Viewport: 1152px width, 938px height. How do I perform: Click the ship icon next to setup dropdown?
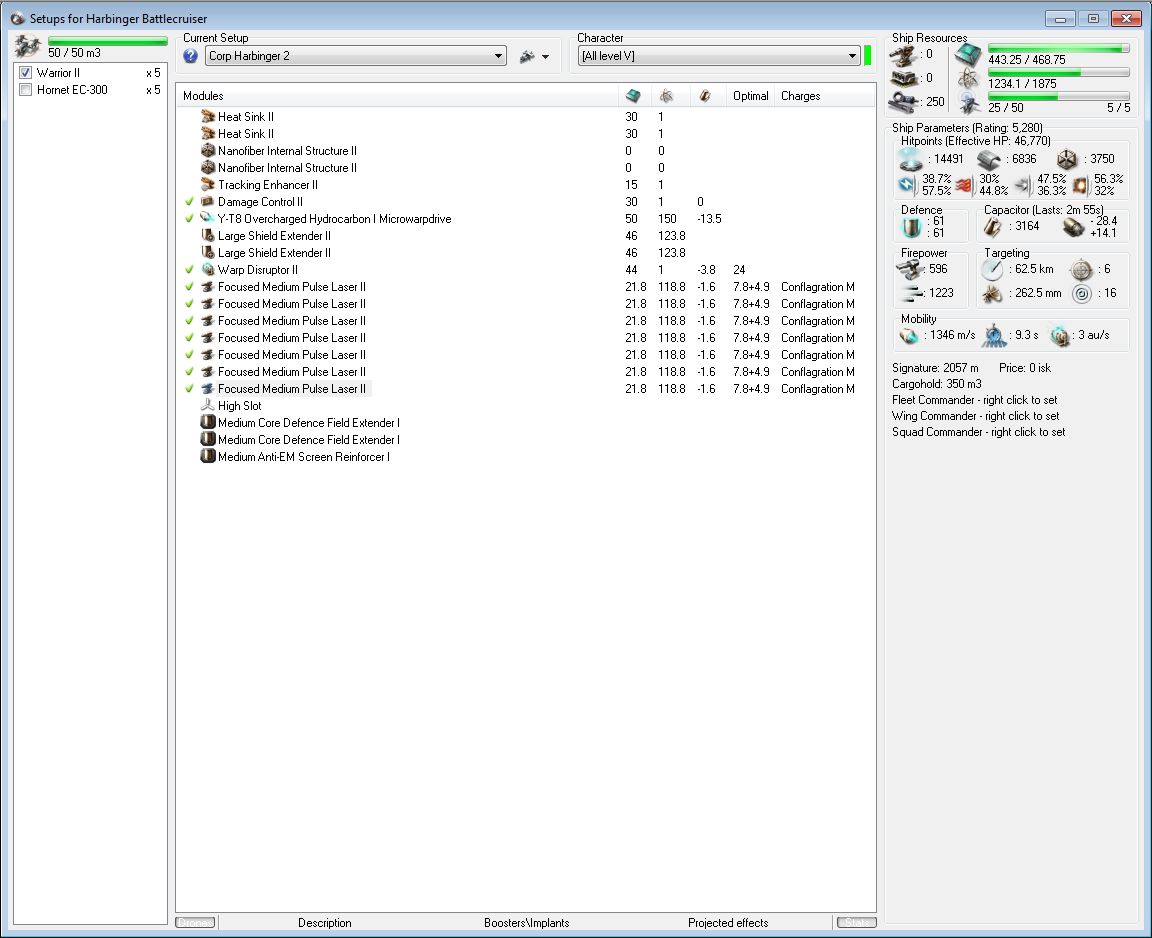pyautogui.click(x=527, y=57)
